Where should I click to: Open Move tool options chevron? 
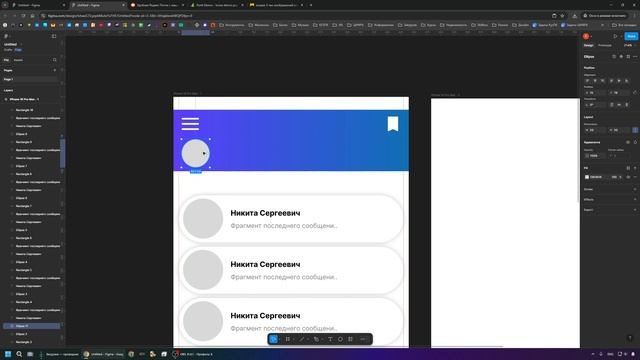point(280,339)
